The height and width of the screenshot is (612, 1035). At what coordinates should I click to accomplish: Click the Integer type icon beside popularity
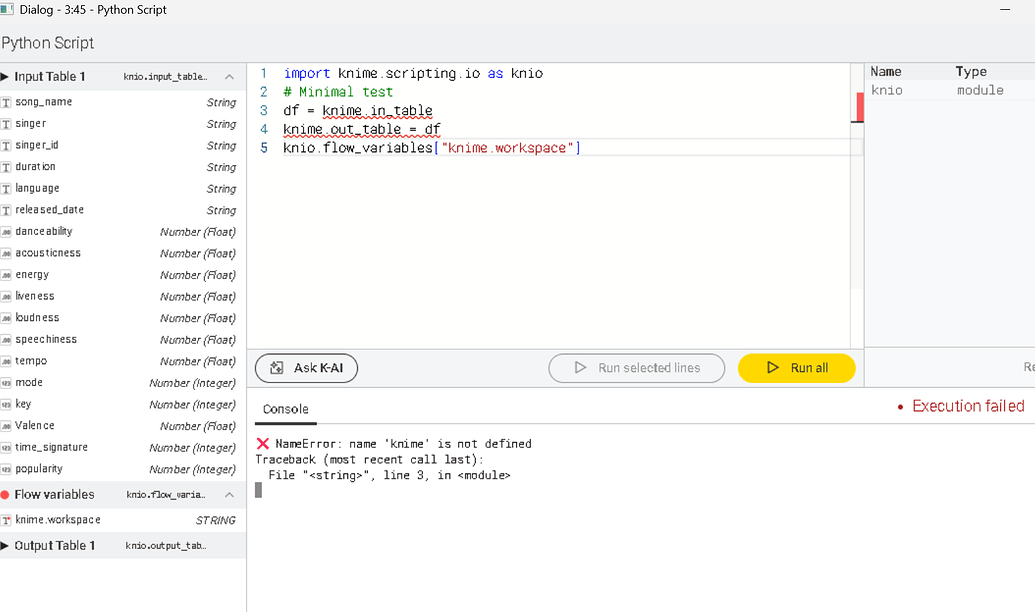tap(9, 469)
